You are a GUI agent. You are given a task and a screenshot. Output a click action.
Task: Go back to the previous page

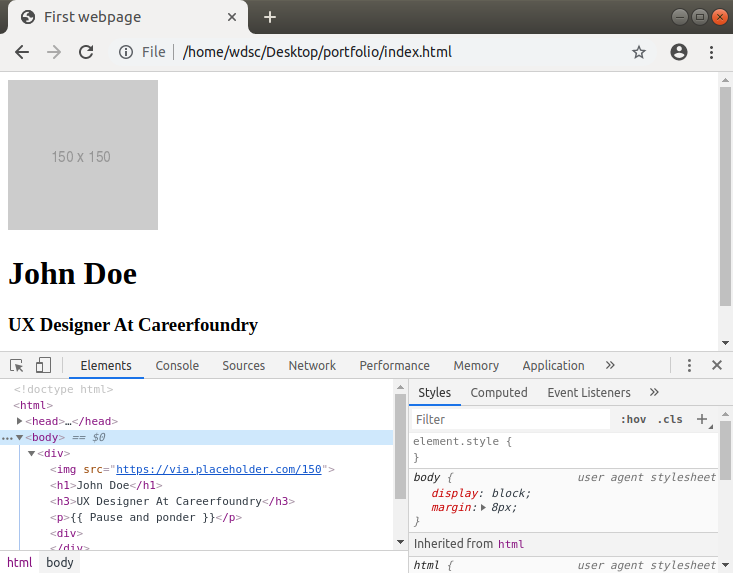pyautogui.click(x=22, y=52)
